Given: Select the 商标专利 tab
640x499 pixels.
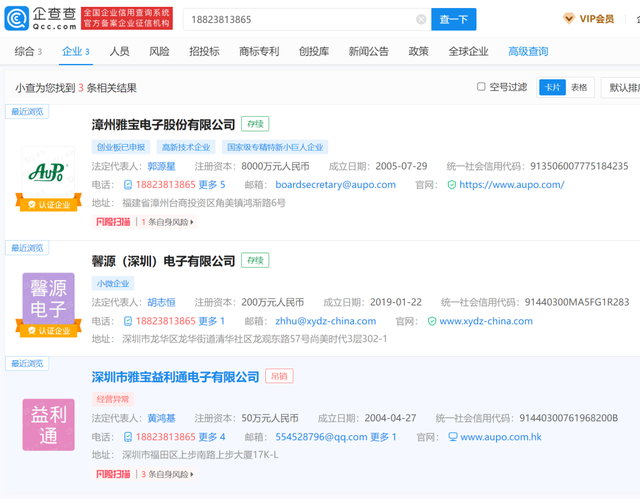Looking at the screenshot, I should 259,51.
